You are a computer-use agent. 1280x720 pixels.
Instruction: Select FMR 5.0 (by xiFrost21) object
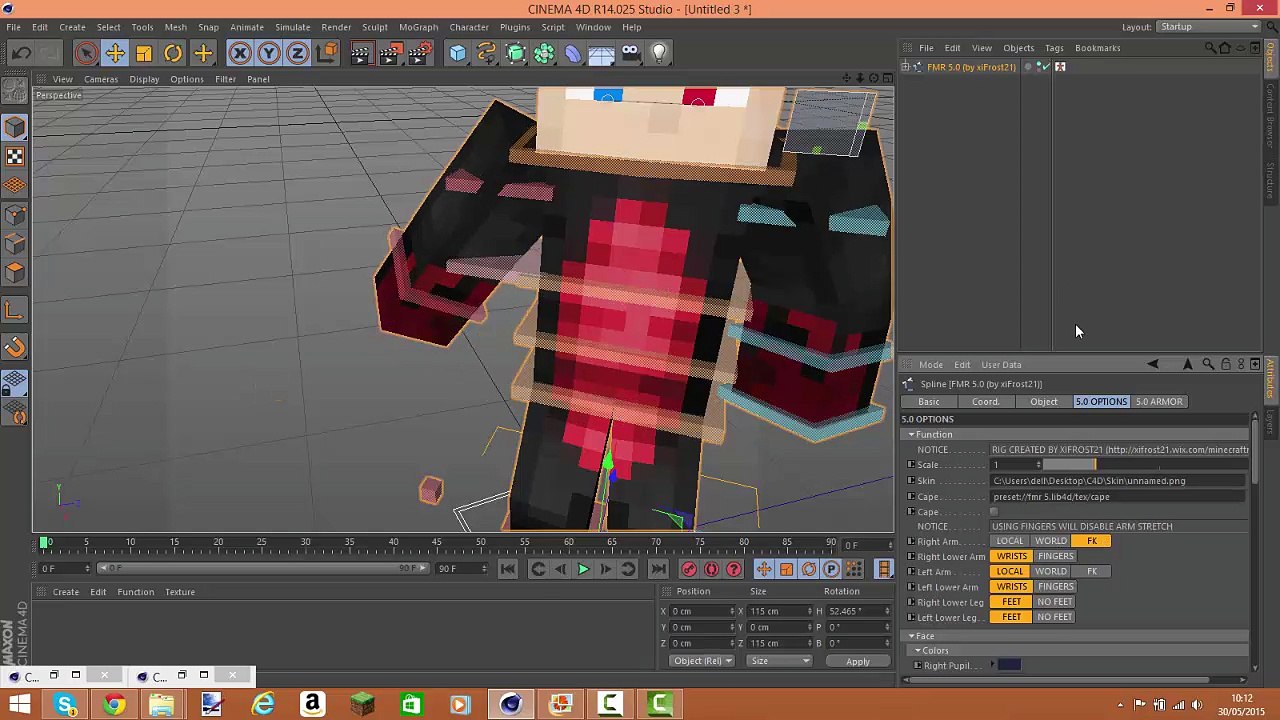[x=971, y=67]
